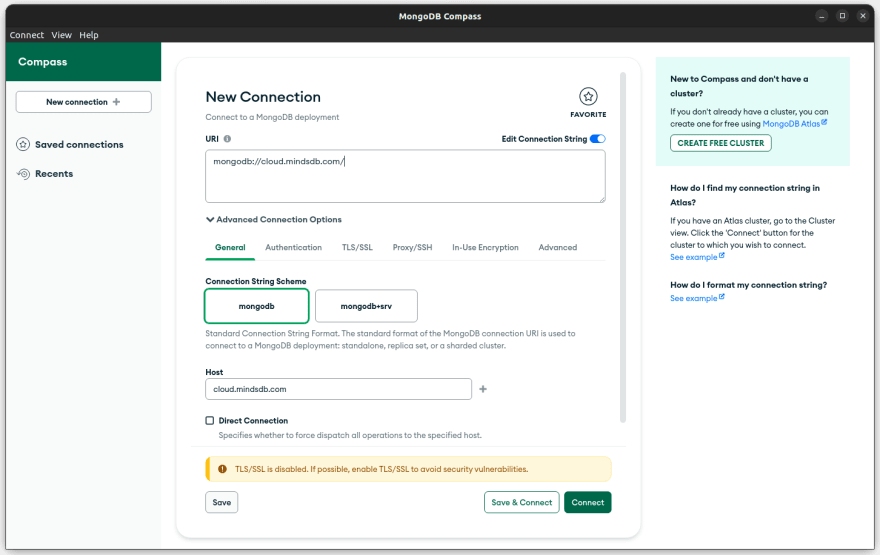Open the View menu
The height and width of the screenshot is (555, 880).
pos(61,35)
